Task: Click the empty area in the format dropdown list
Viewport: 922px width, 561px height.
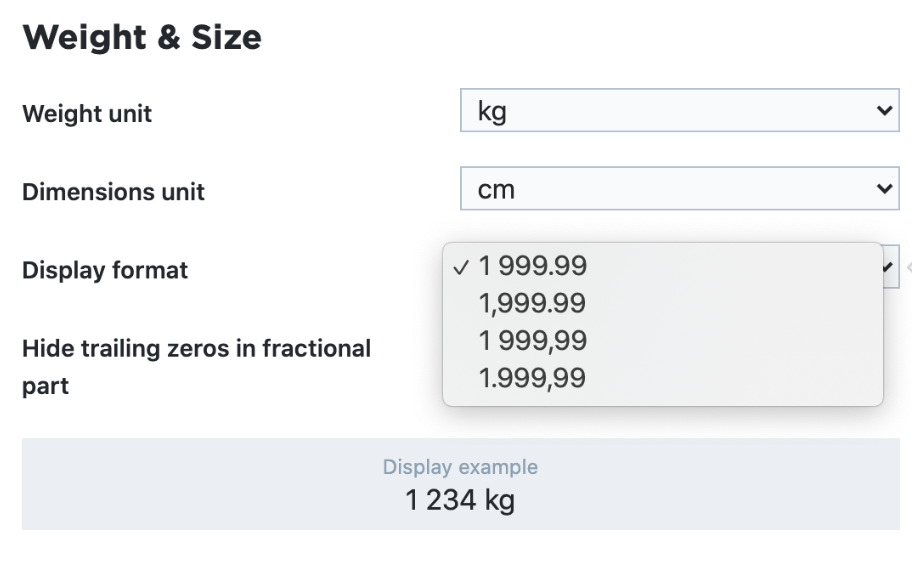Action: pyautogui.click(x=740, y=340)
